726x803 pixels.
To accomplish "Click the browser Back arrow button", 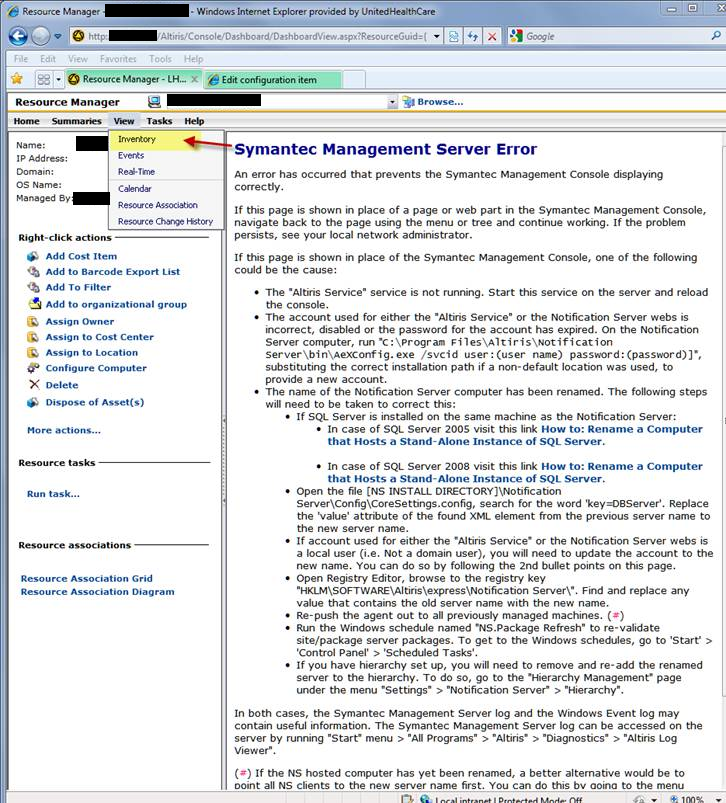I will [18, 36].
